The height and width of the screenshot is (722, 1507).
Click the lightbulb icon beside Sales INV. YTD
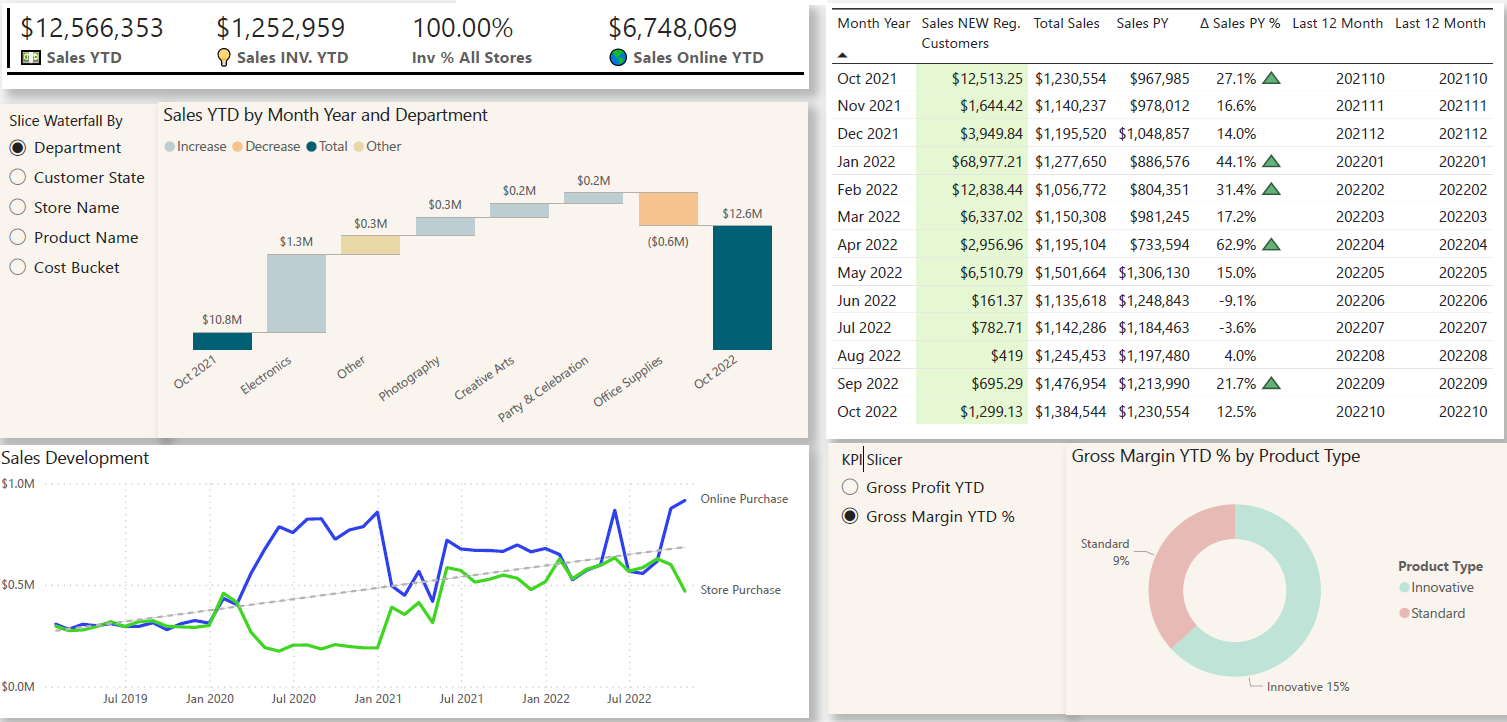[224, 57]
